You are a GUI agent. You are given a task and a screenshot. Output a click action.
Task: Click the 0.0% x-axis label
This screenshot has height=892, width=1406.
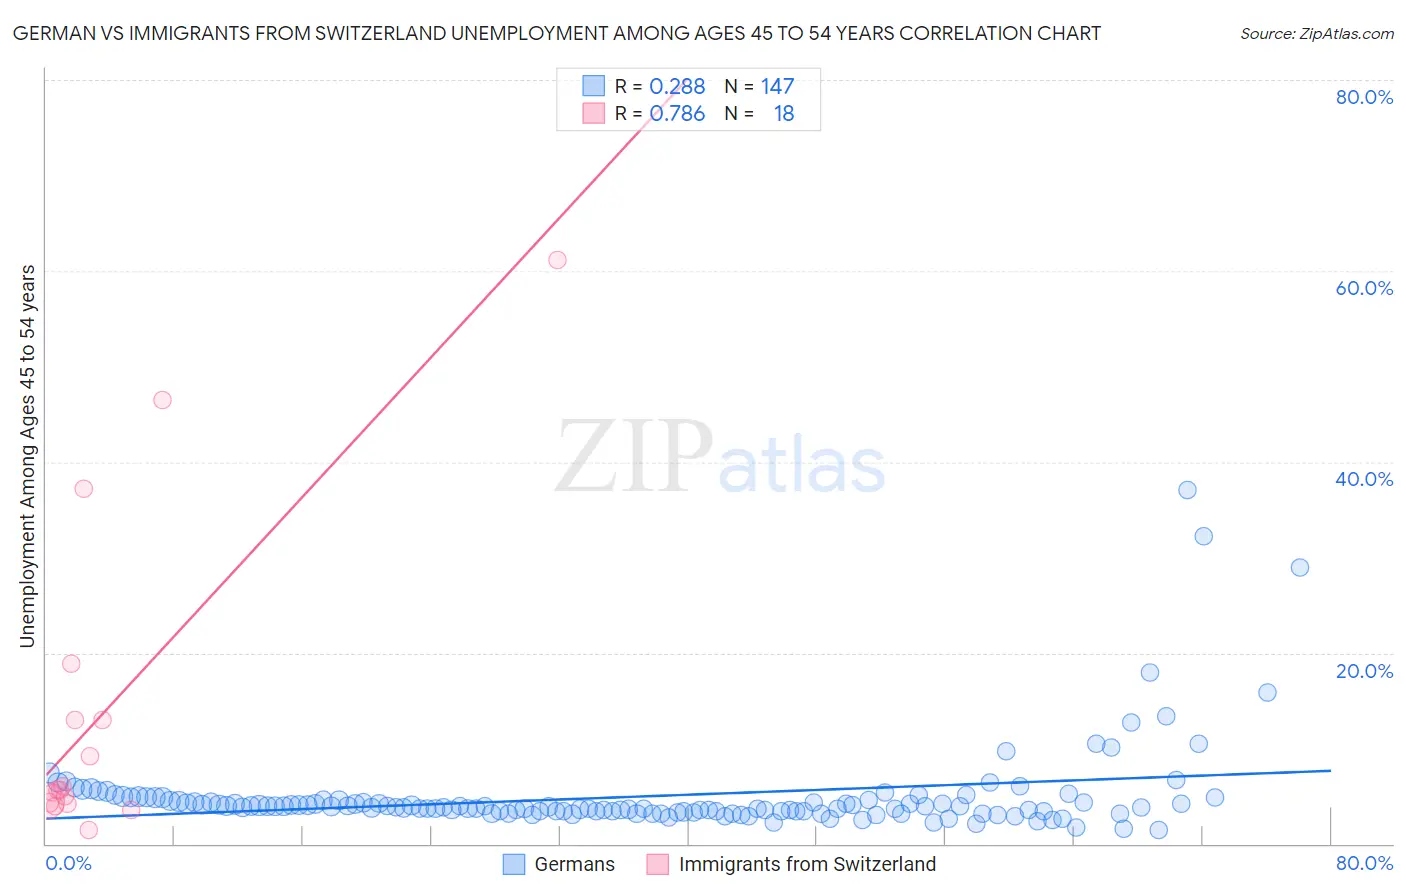[68, 863]
